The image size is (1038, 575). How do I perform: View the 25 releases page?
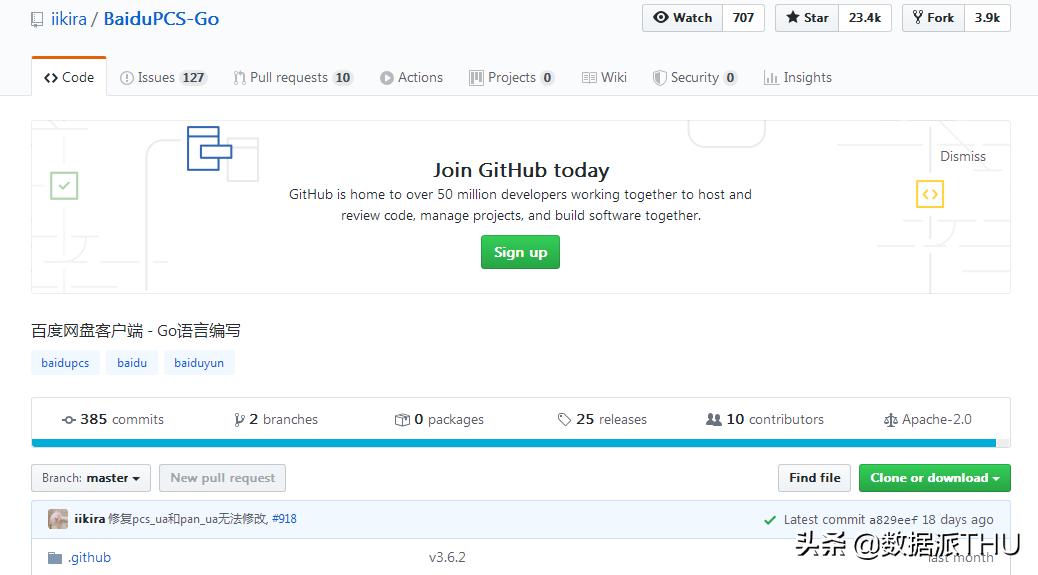pyautogui.click(x=602, y=420)
